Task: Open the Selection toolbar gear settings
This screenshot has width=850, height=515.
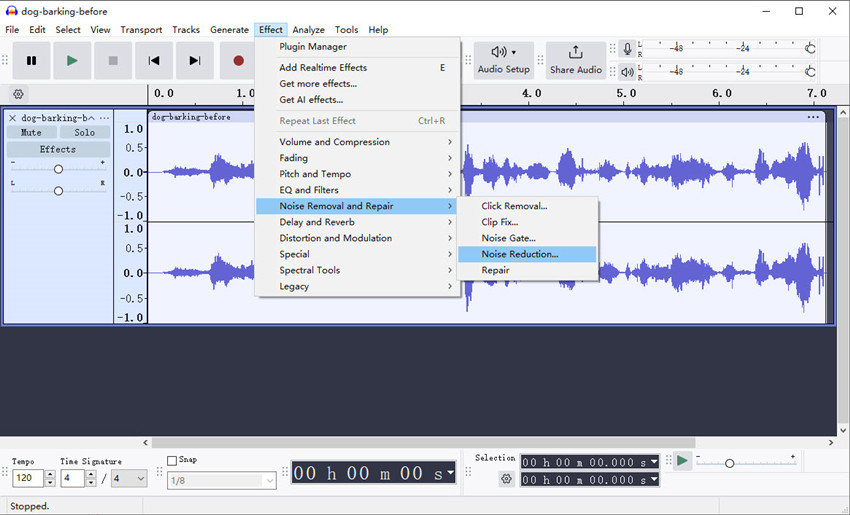Action: [506, 479]
